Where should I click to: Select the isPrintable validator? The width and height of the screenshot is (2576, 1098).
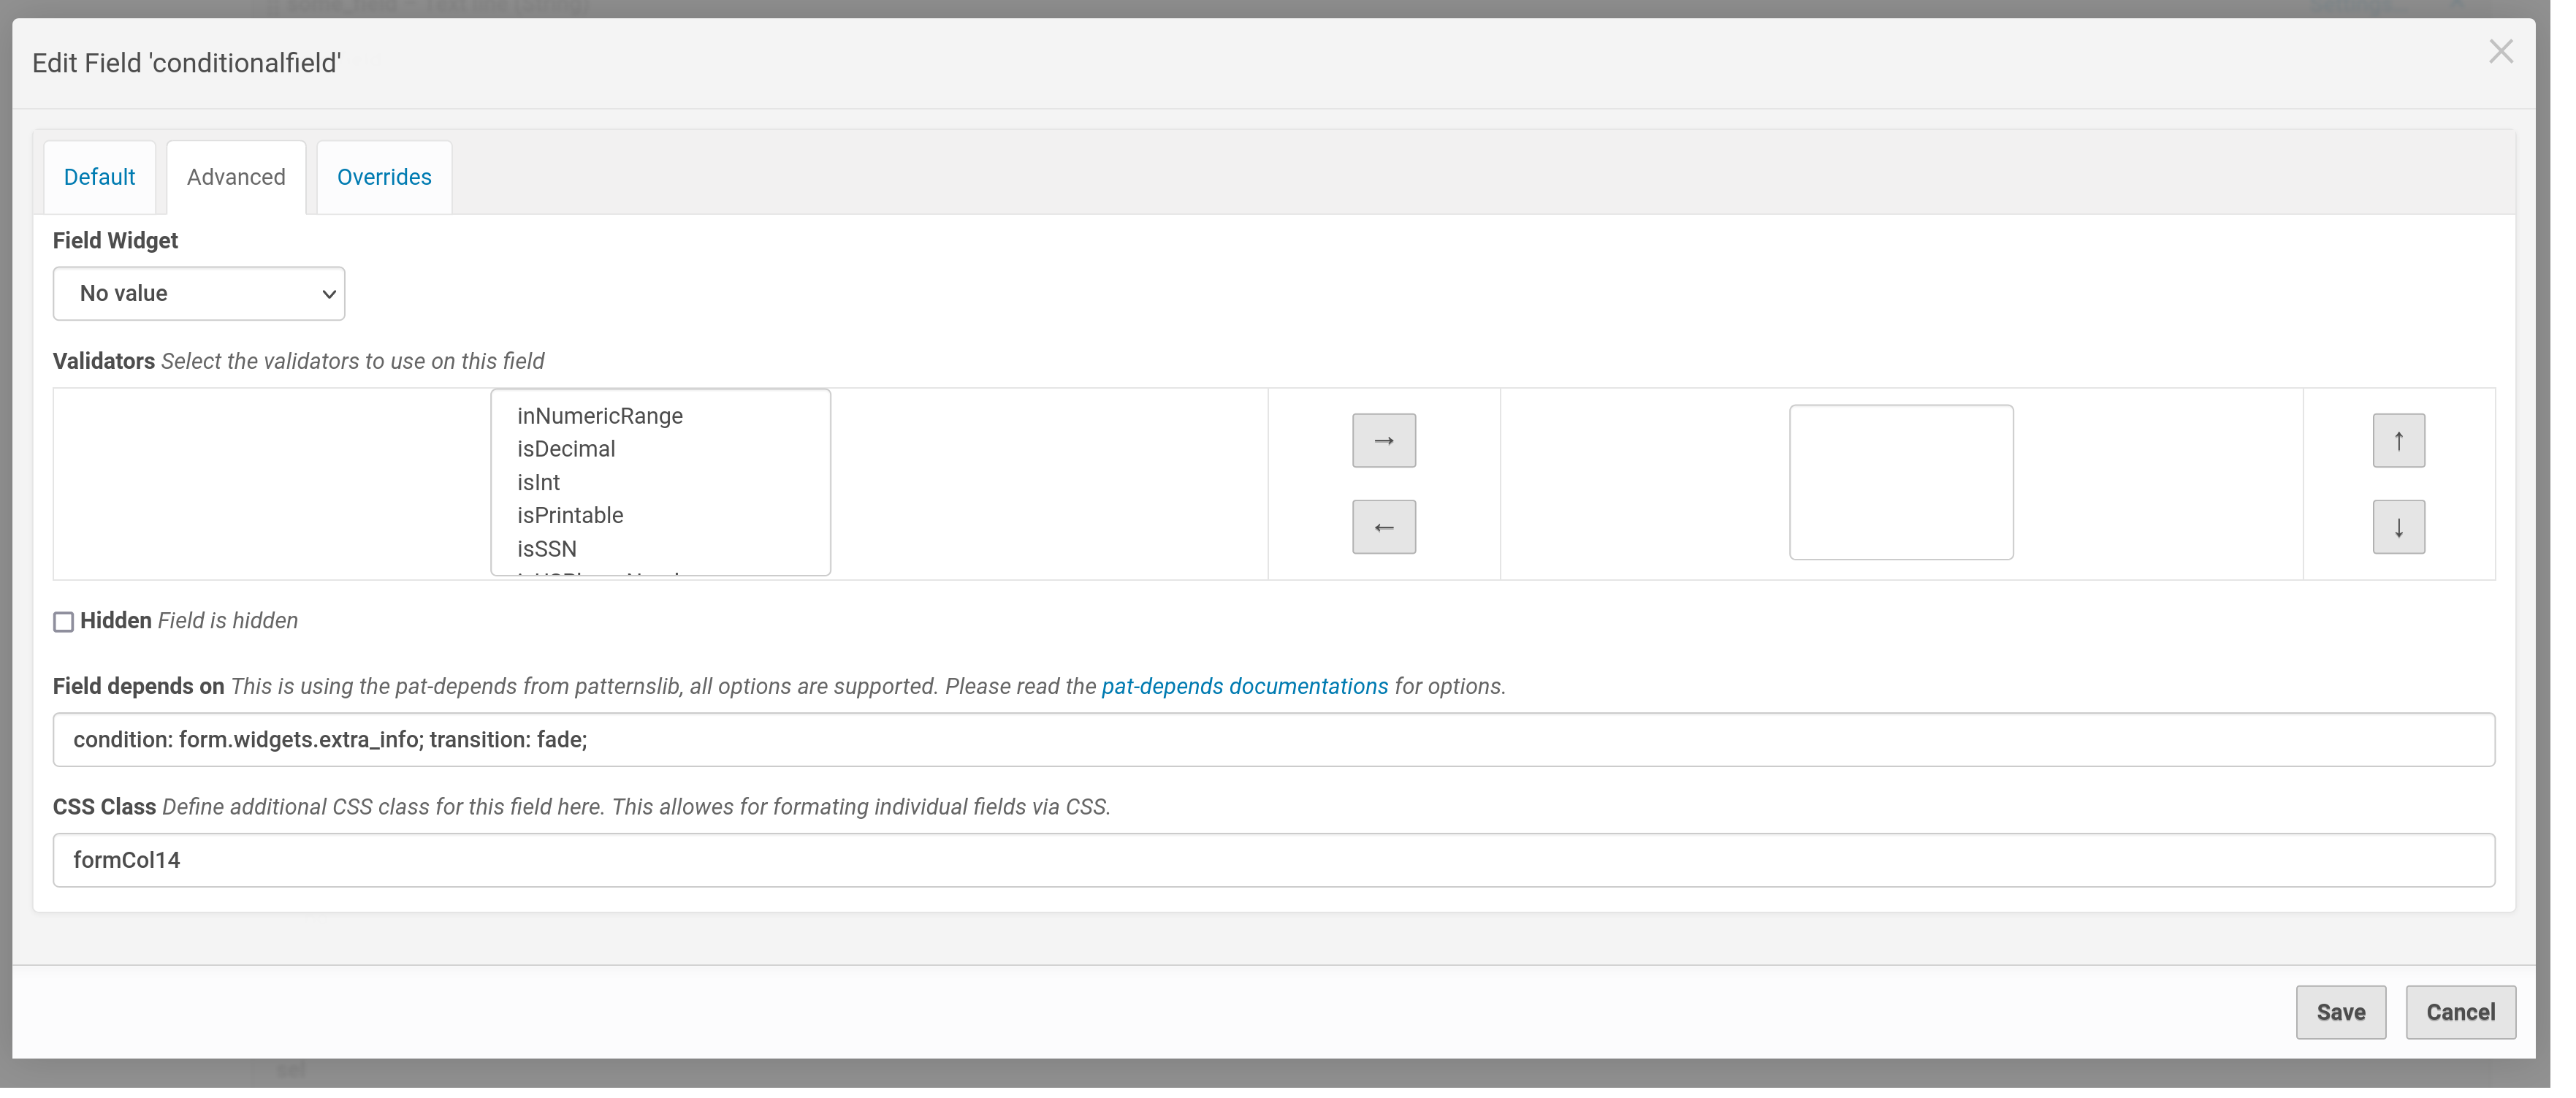pyautogui.click(x=570, y=514)
